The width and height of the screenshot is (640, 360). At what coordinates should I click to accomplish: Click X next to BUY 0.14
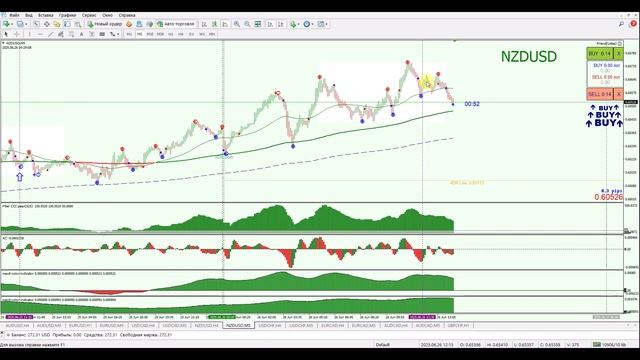(x=619, y=53)
